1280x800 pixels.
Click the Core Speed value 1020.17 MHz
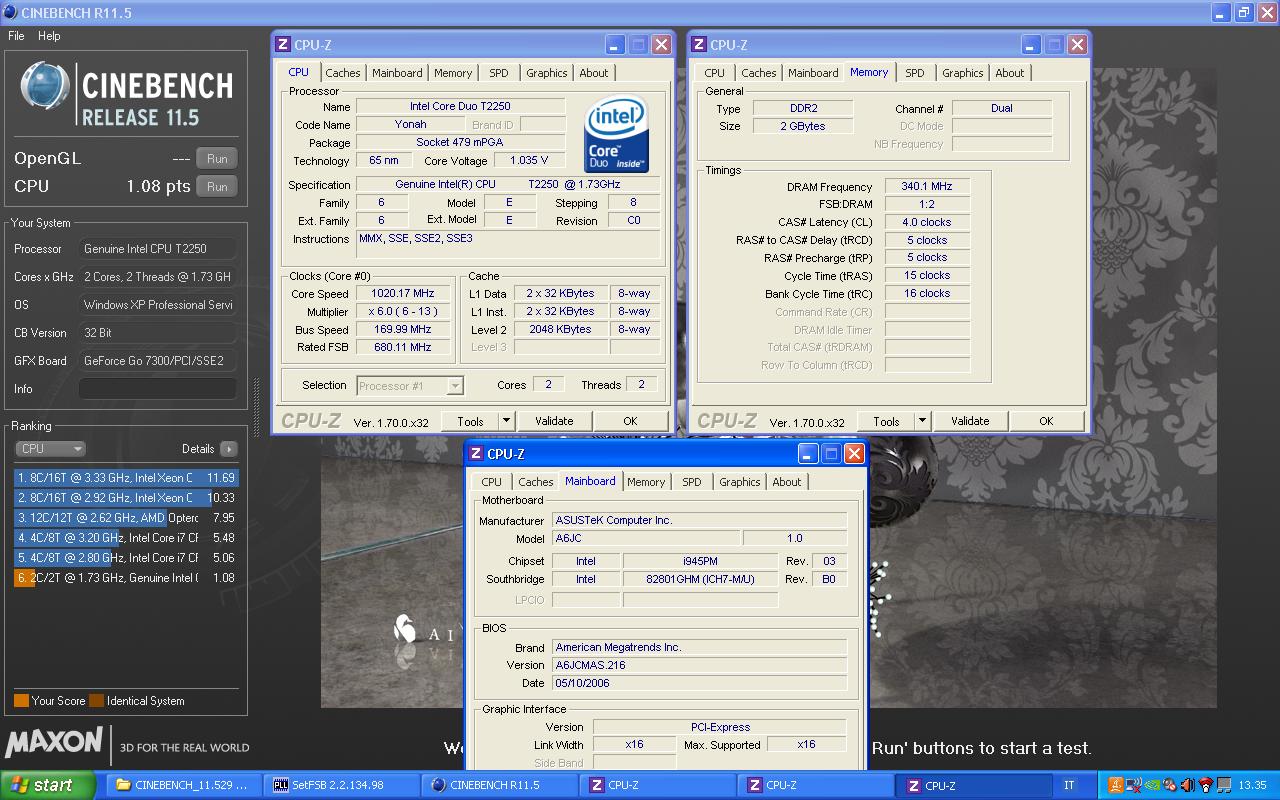pyautogui.click(x=404, y=294)
